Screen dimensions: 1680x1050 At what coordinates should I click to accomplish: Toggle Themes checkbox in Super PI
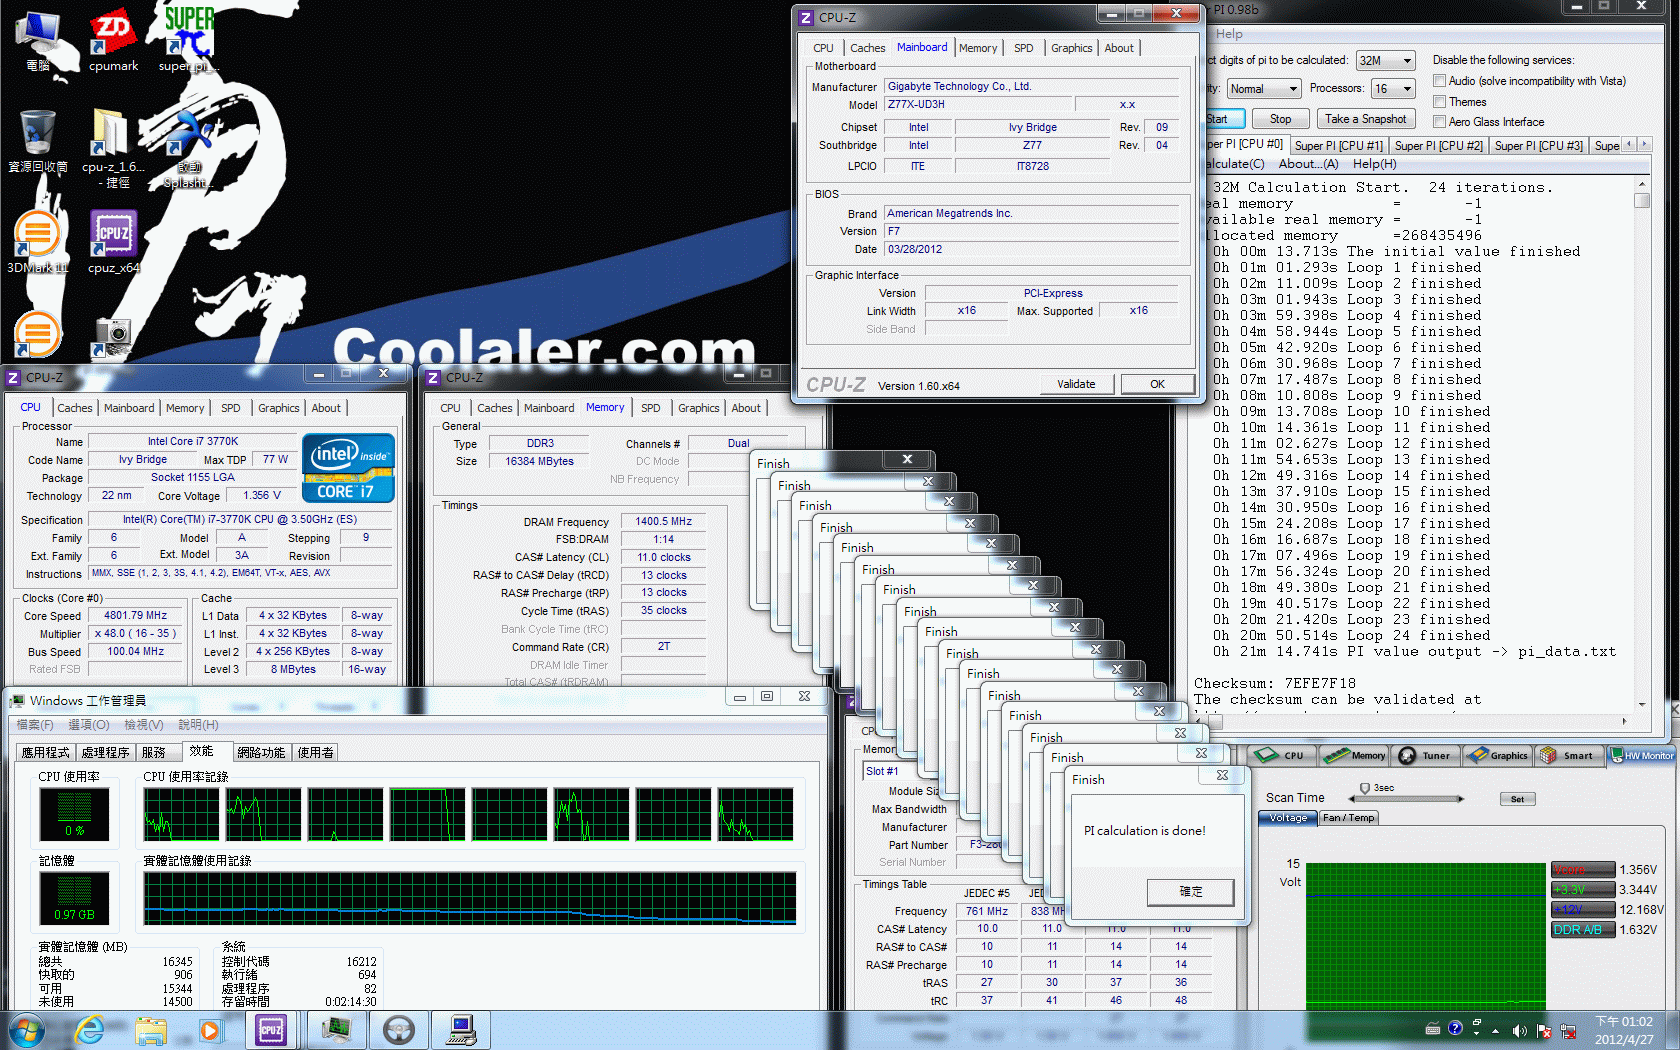click(x=1439, y=102)
